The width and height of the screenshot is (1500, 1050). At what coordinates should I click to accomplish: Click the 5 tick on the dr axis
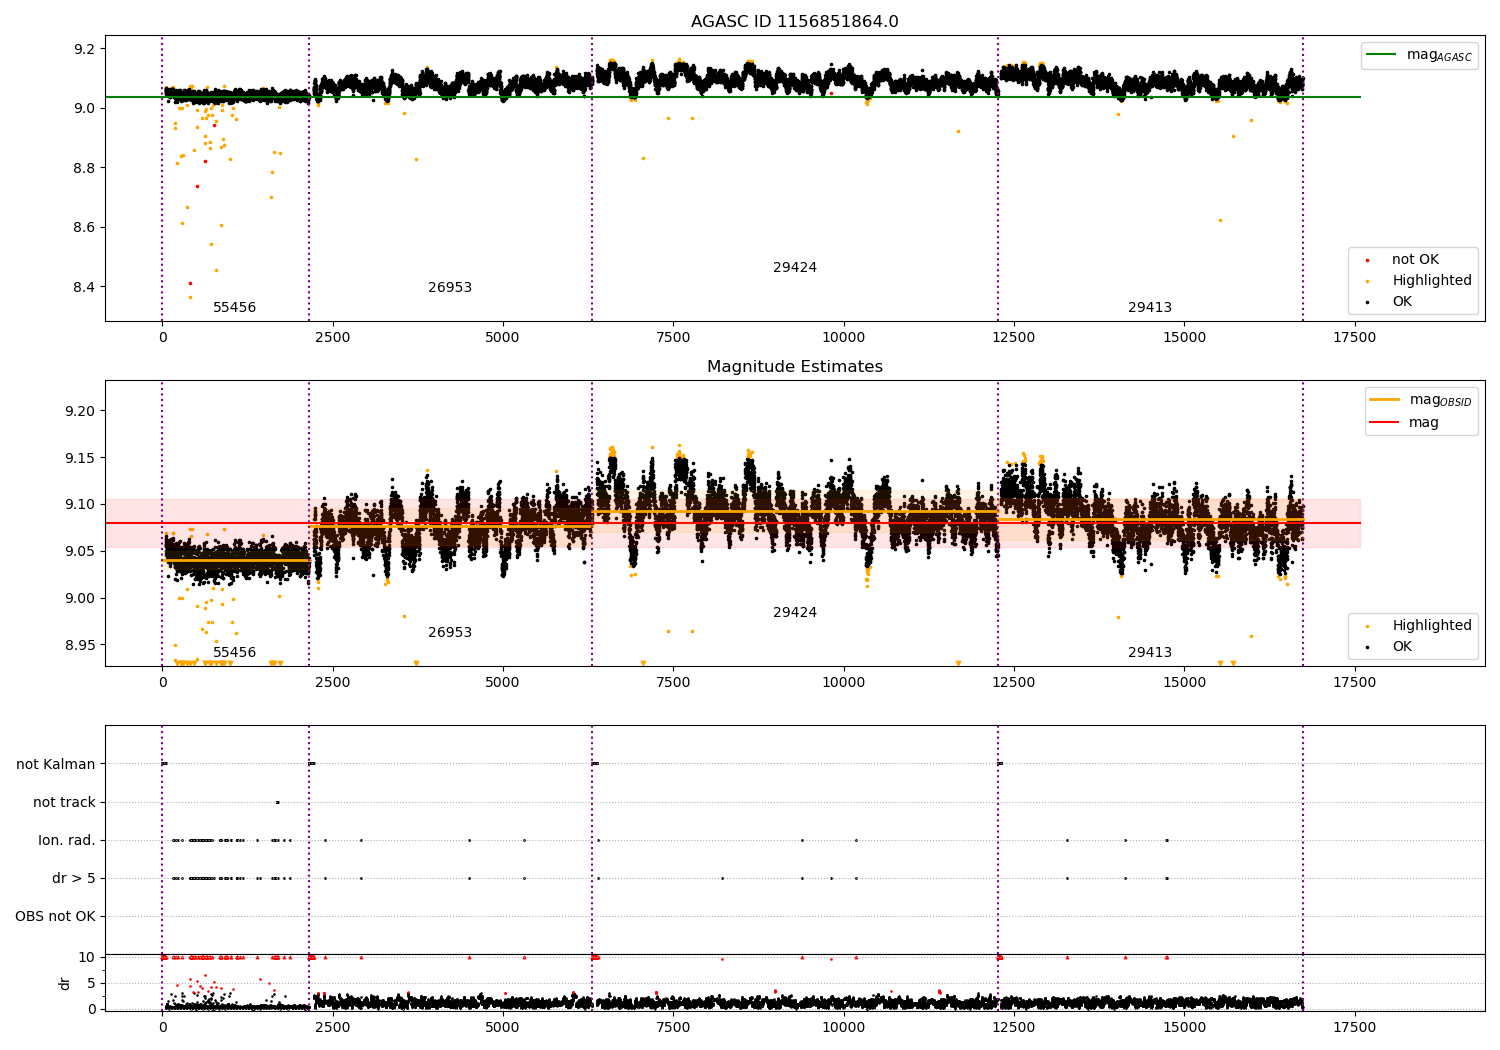[x=91, y=983]
